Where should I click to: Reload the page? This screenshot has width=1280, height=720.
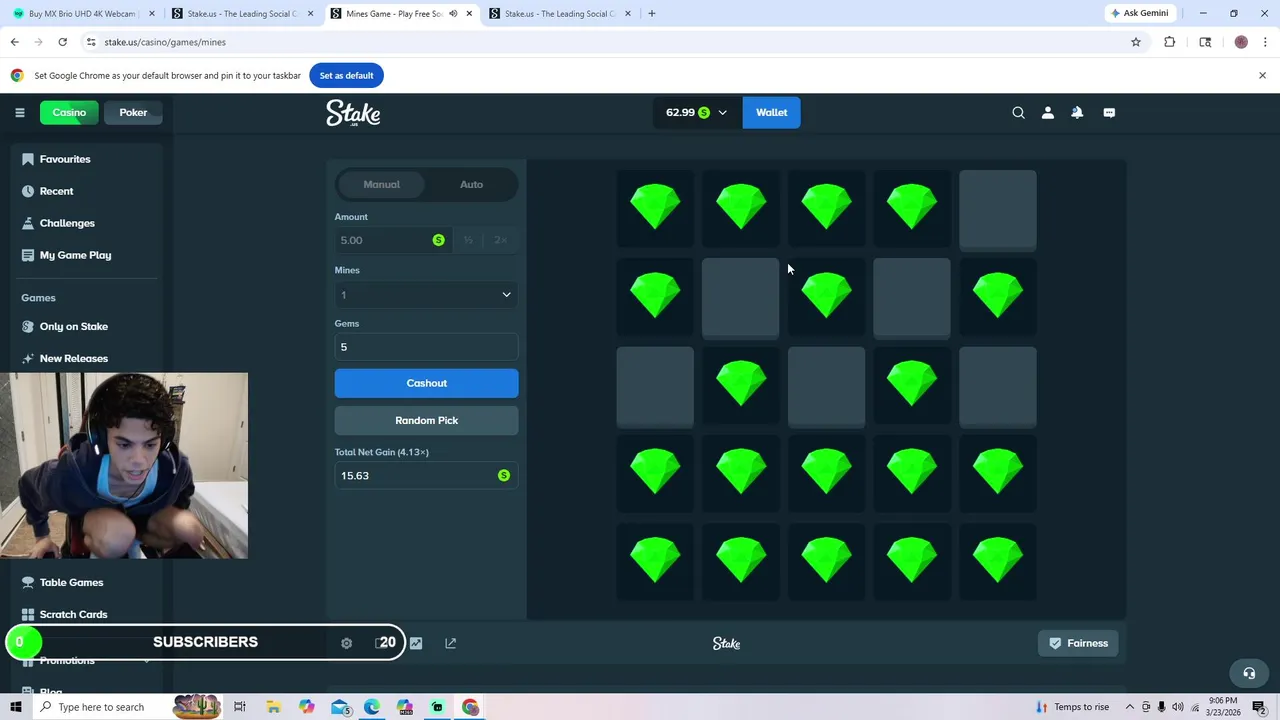[62, 42]
